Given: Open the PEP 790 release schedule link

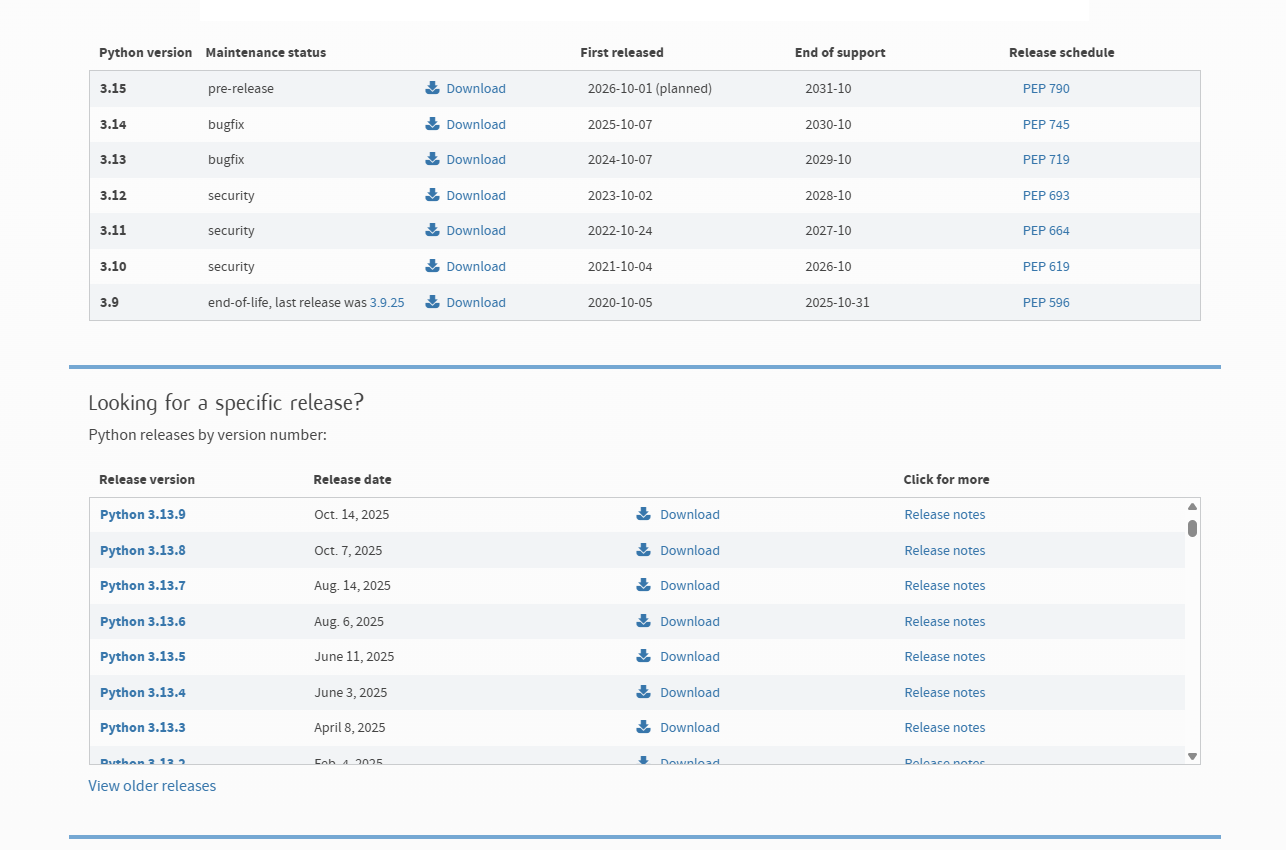Looking at the screenshot, I should [1046, 89].
